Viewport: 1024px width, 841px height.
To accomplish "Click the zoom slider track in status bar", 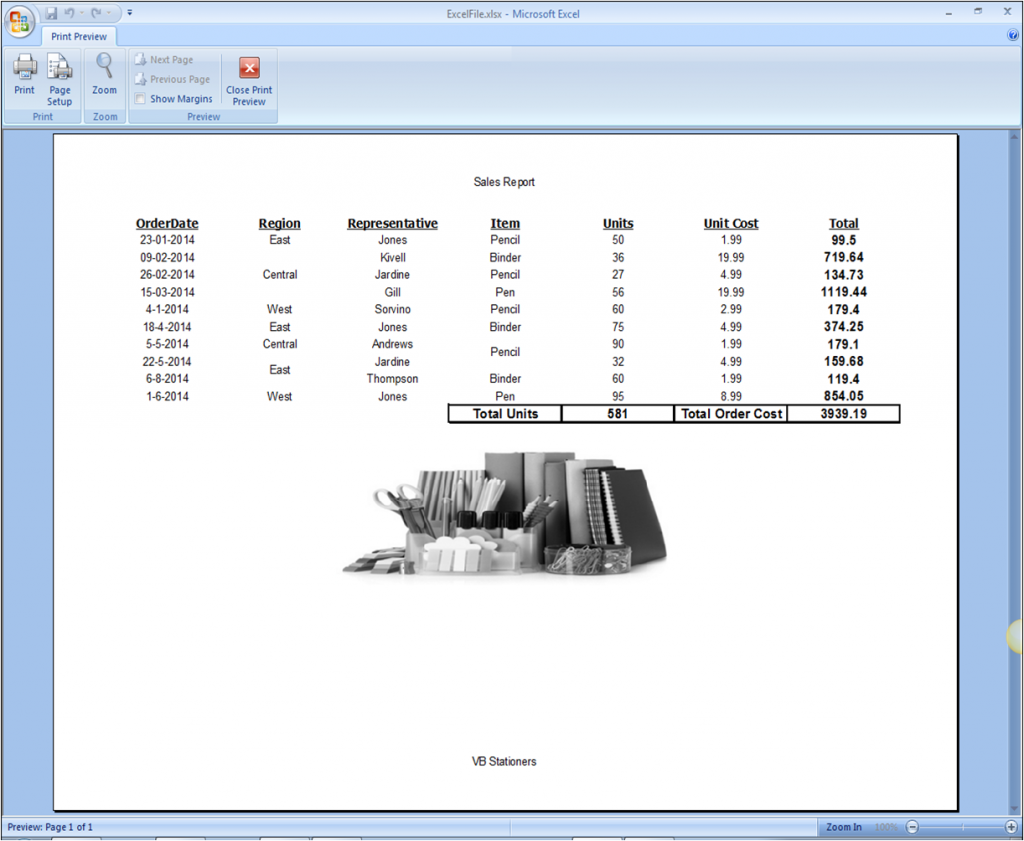I will [962, 827].
